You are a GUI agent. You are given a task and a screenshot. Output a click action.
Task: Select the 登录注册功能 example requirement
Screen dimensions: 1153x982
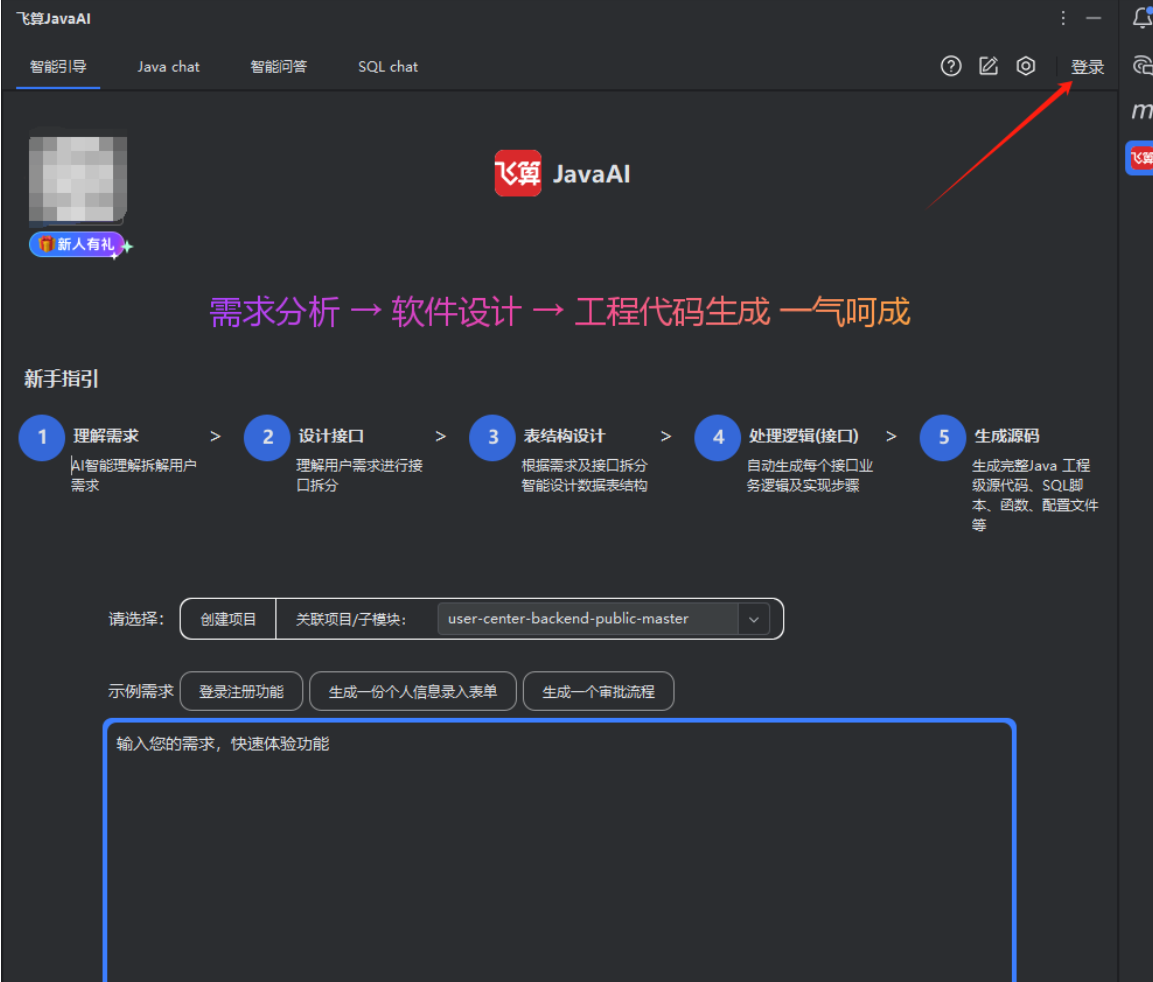tap(241, 691)
